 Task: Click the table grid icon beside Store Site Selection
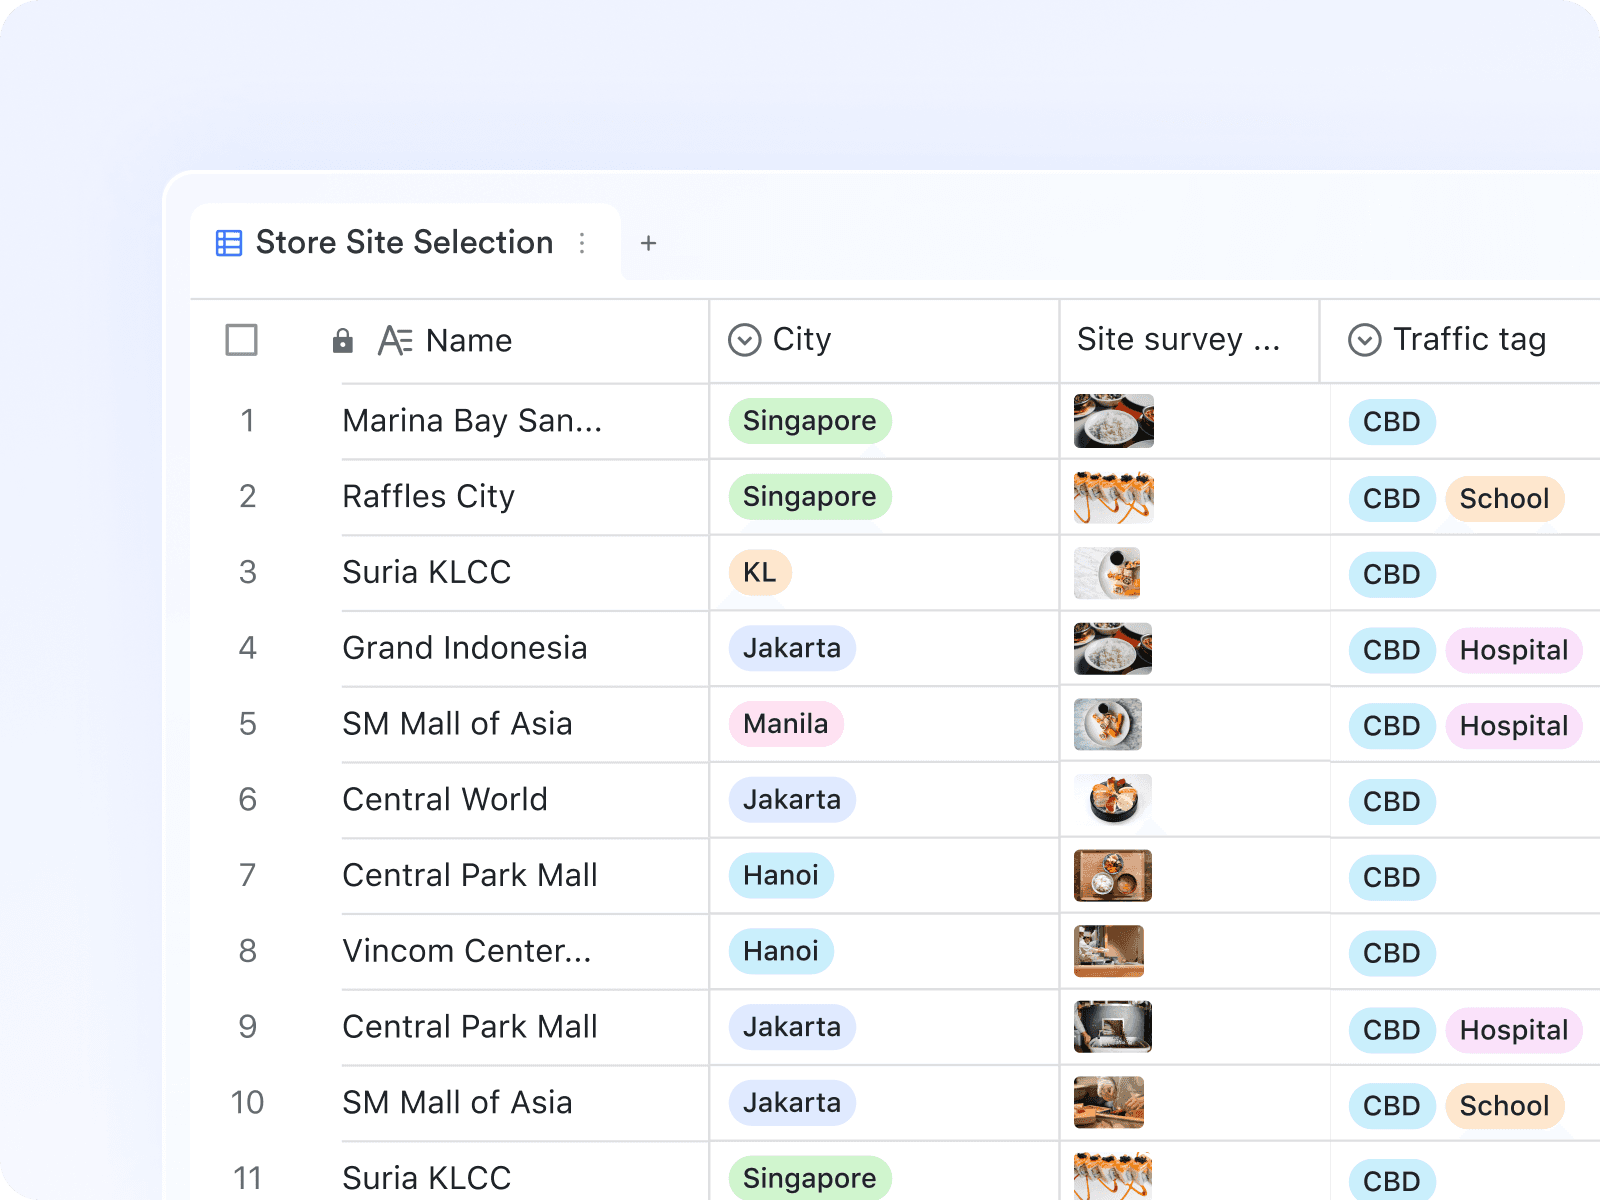click(229, 243)
